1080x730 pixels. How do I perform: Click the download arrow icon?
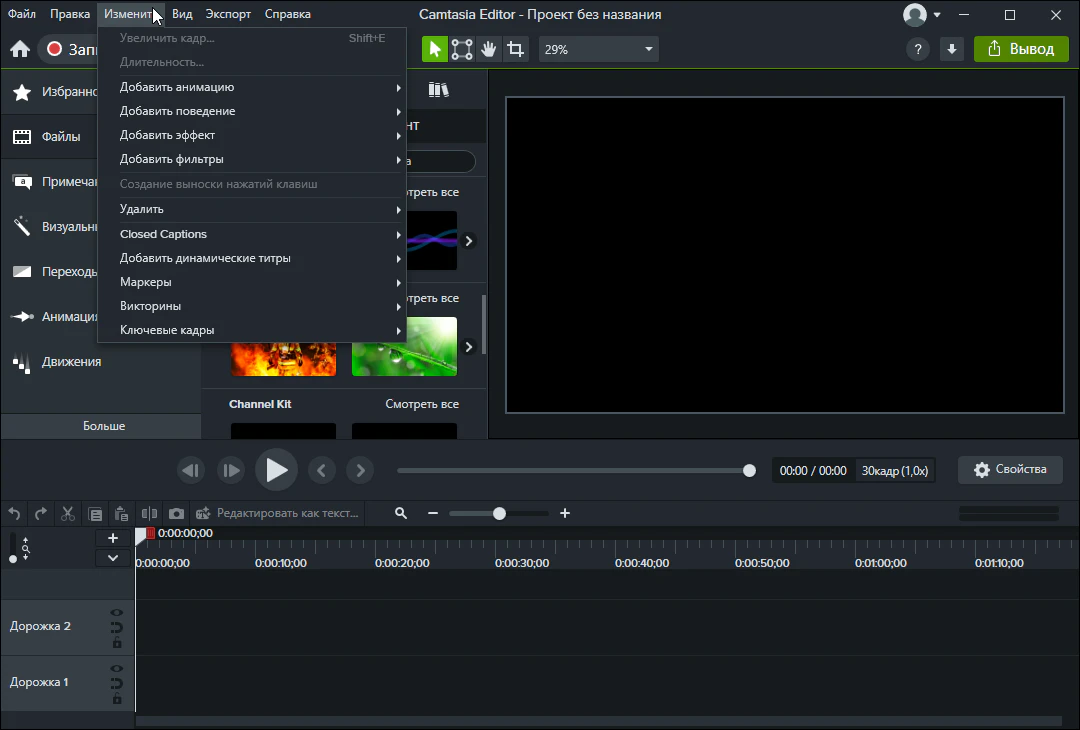(x=951, y=49)
